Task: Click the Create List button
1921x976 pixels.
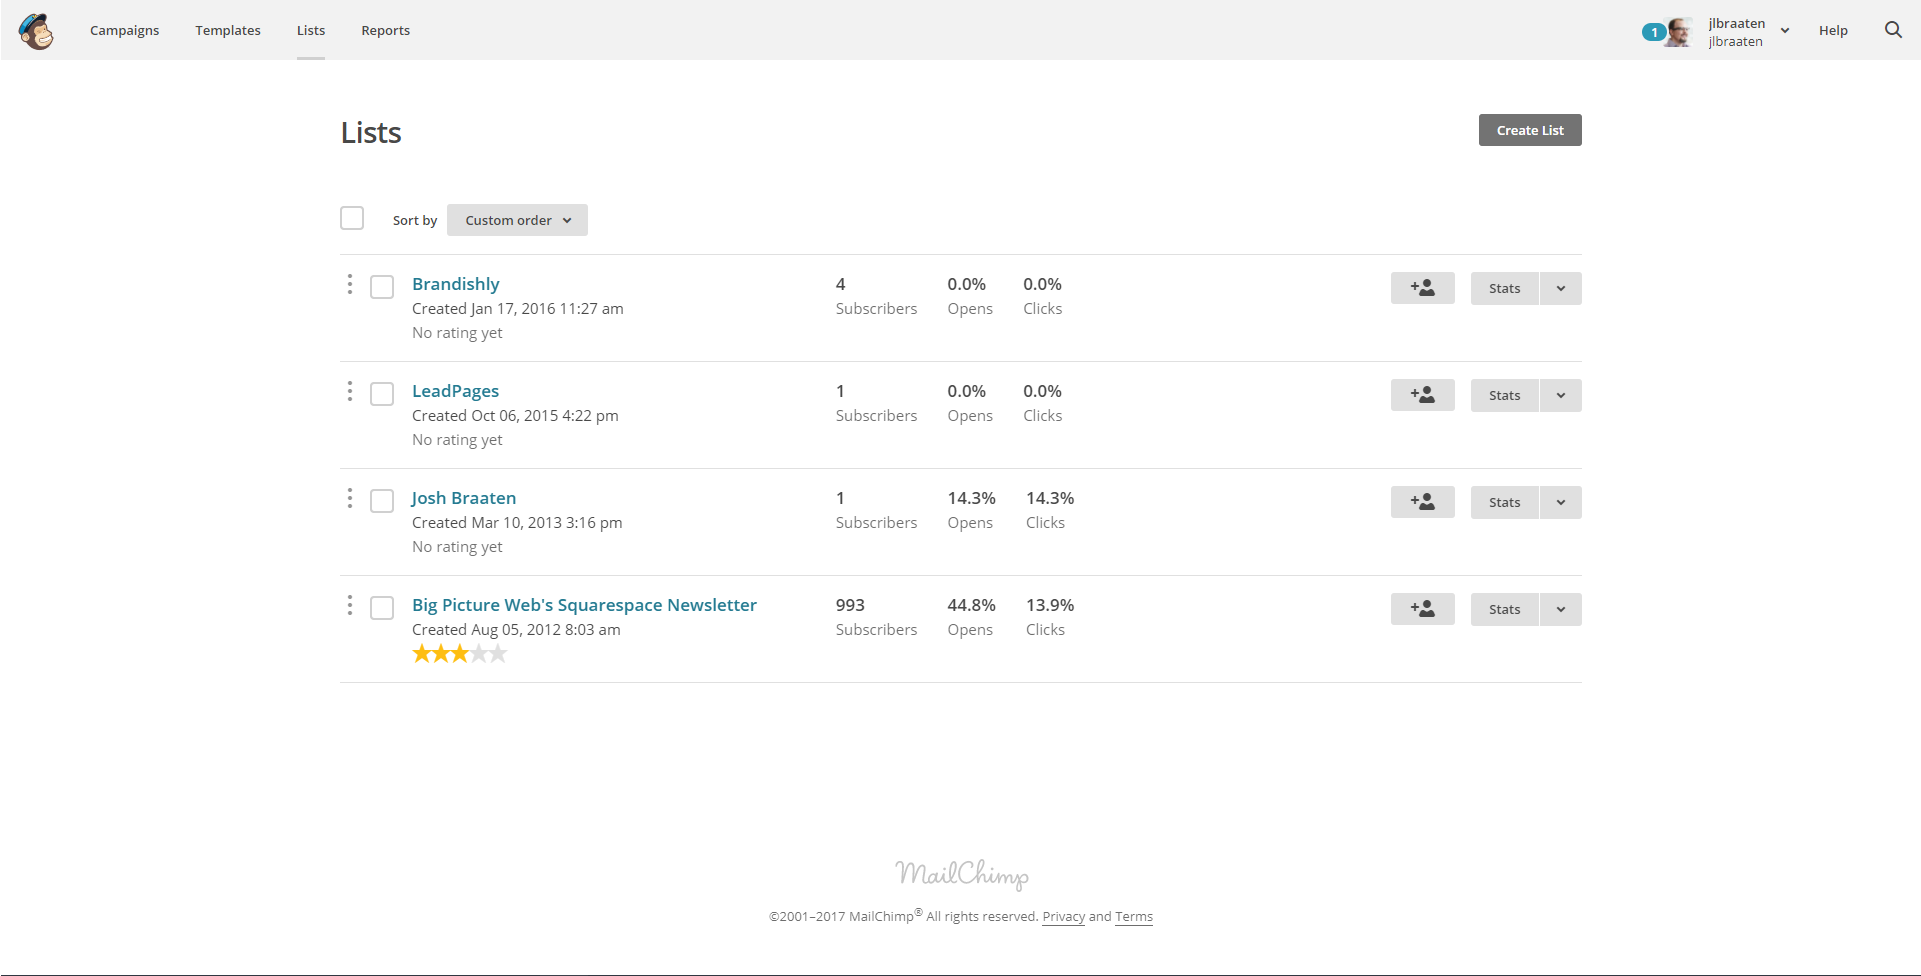Action: click(x=1530, y=130)
